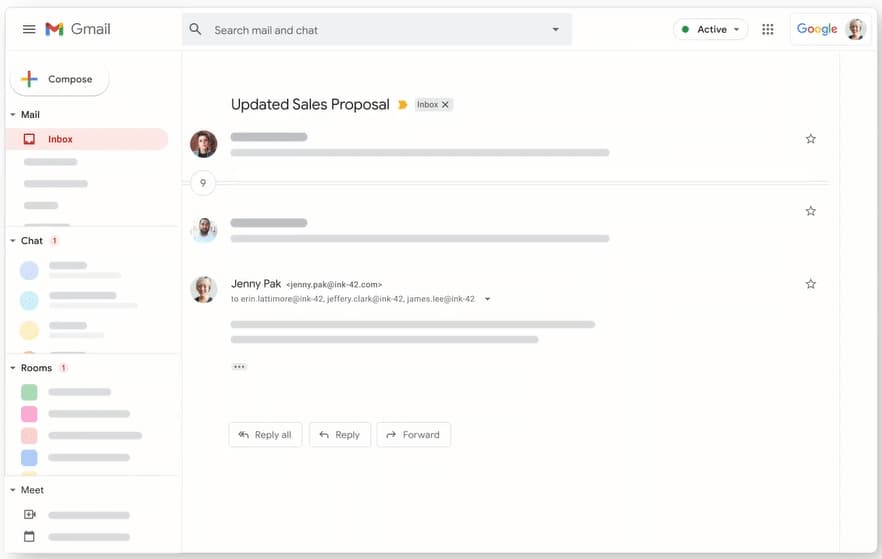Collapse the Chat section

tap(12, 241)
